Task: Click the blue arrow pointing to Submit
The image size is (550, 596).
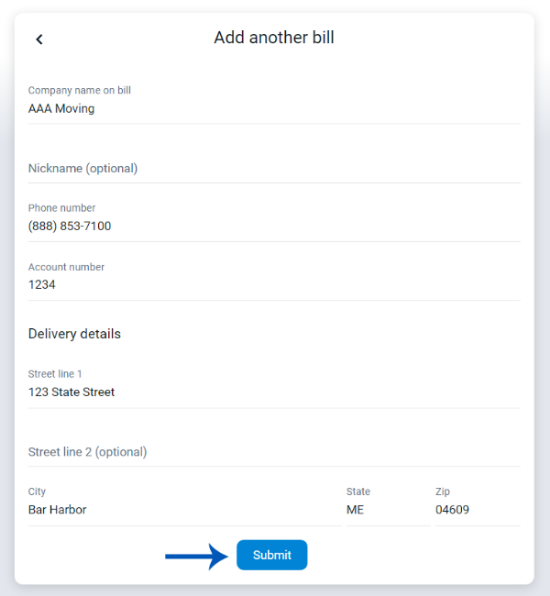Action: tap(197, 556)
